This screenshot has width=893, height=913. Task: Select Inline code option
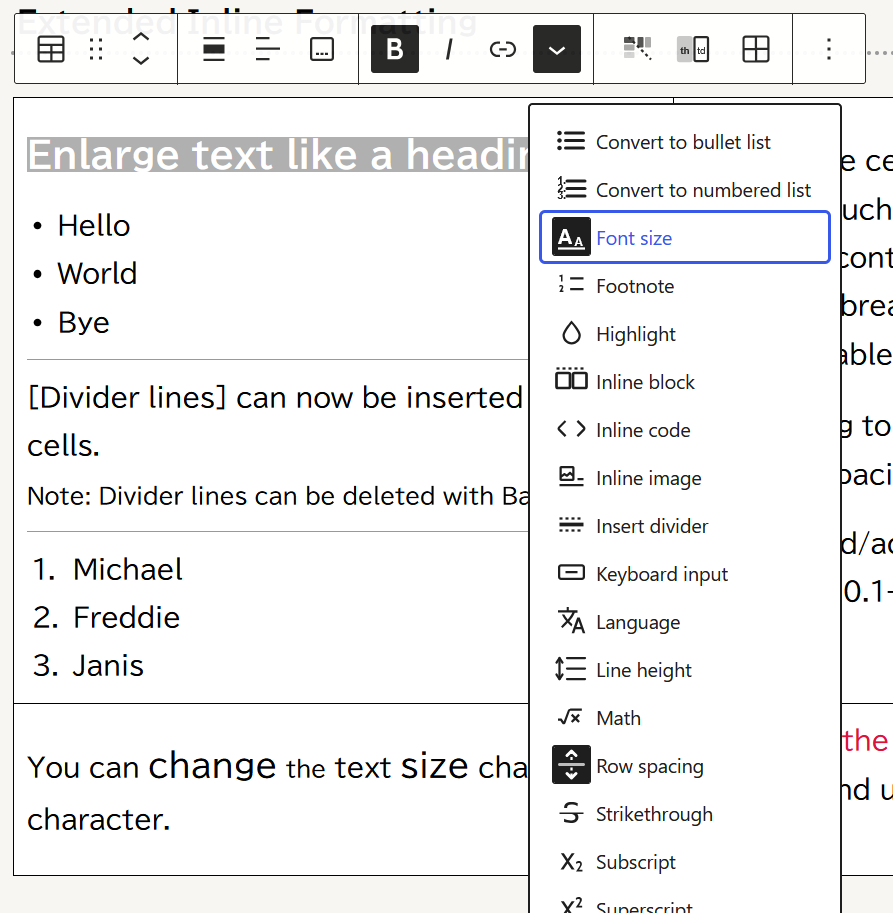click(685, 430)
